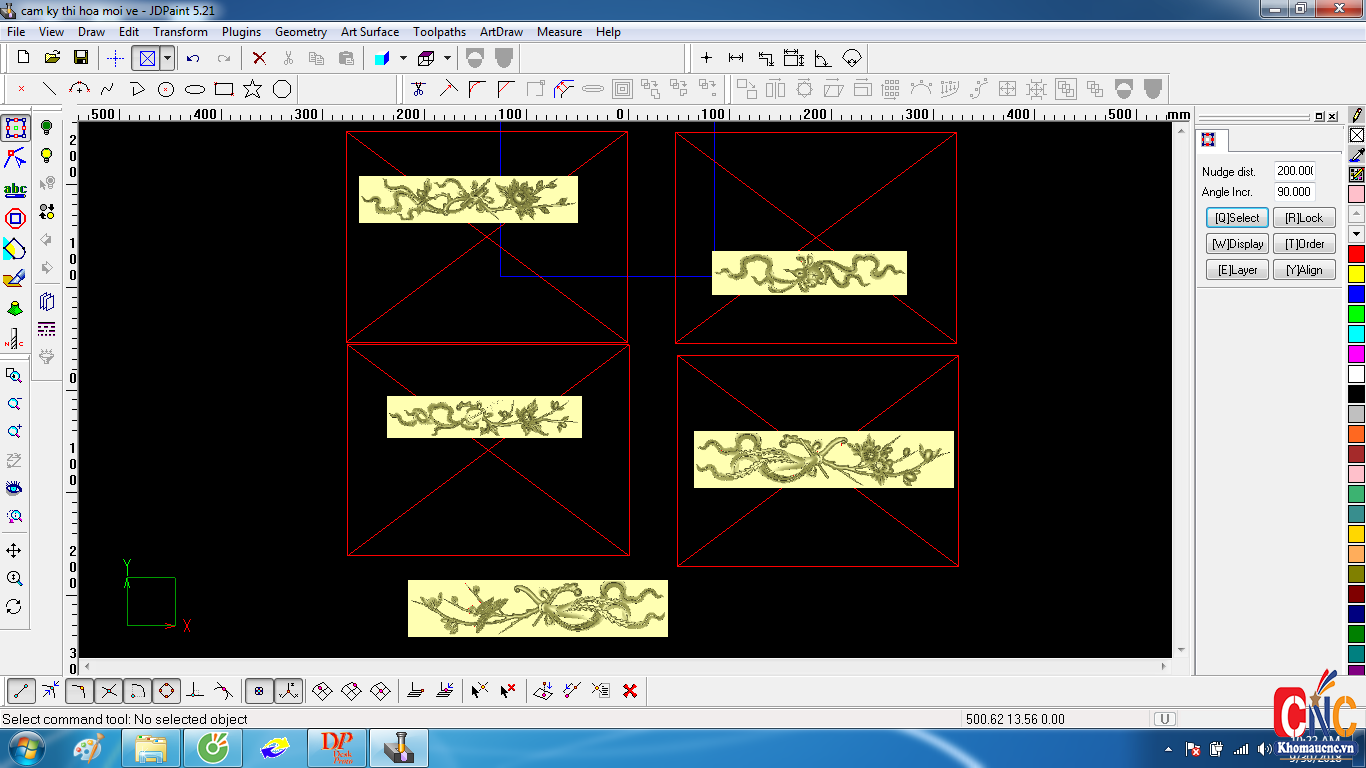The width and height of the screenshot is (1366, 768).
Task: Click the Save file icon
Action: click(81, 58)
